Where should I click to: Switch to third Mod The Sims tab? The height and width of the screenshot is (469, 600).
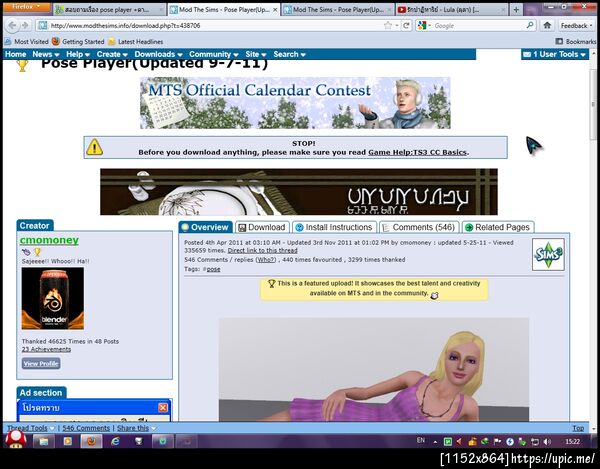338,10
